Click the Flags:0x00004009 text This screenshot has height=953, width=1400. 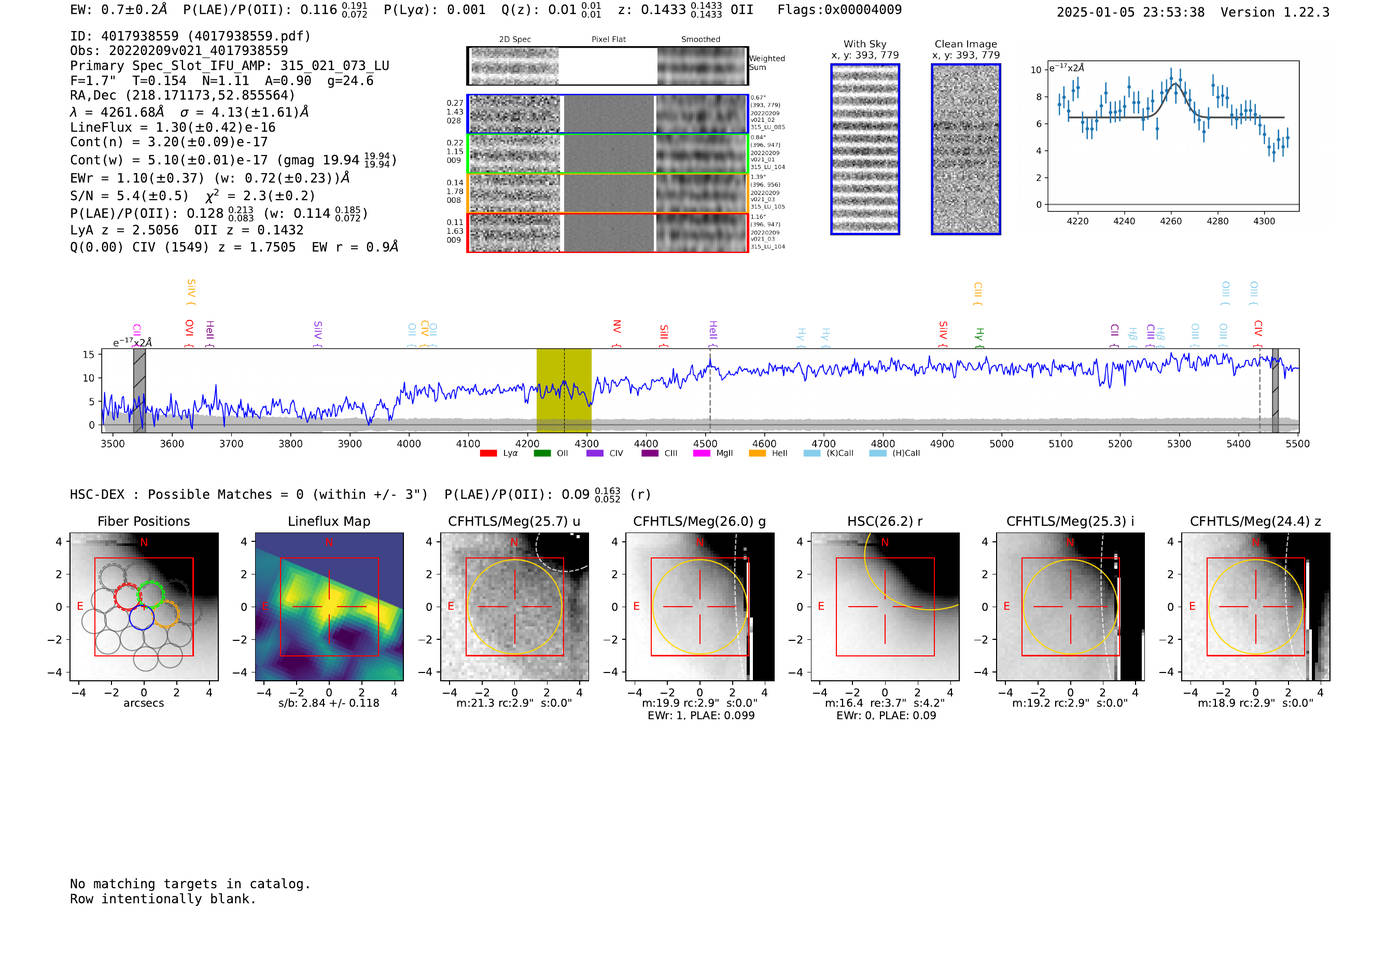tap(839, 10)
